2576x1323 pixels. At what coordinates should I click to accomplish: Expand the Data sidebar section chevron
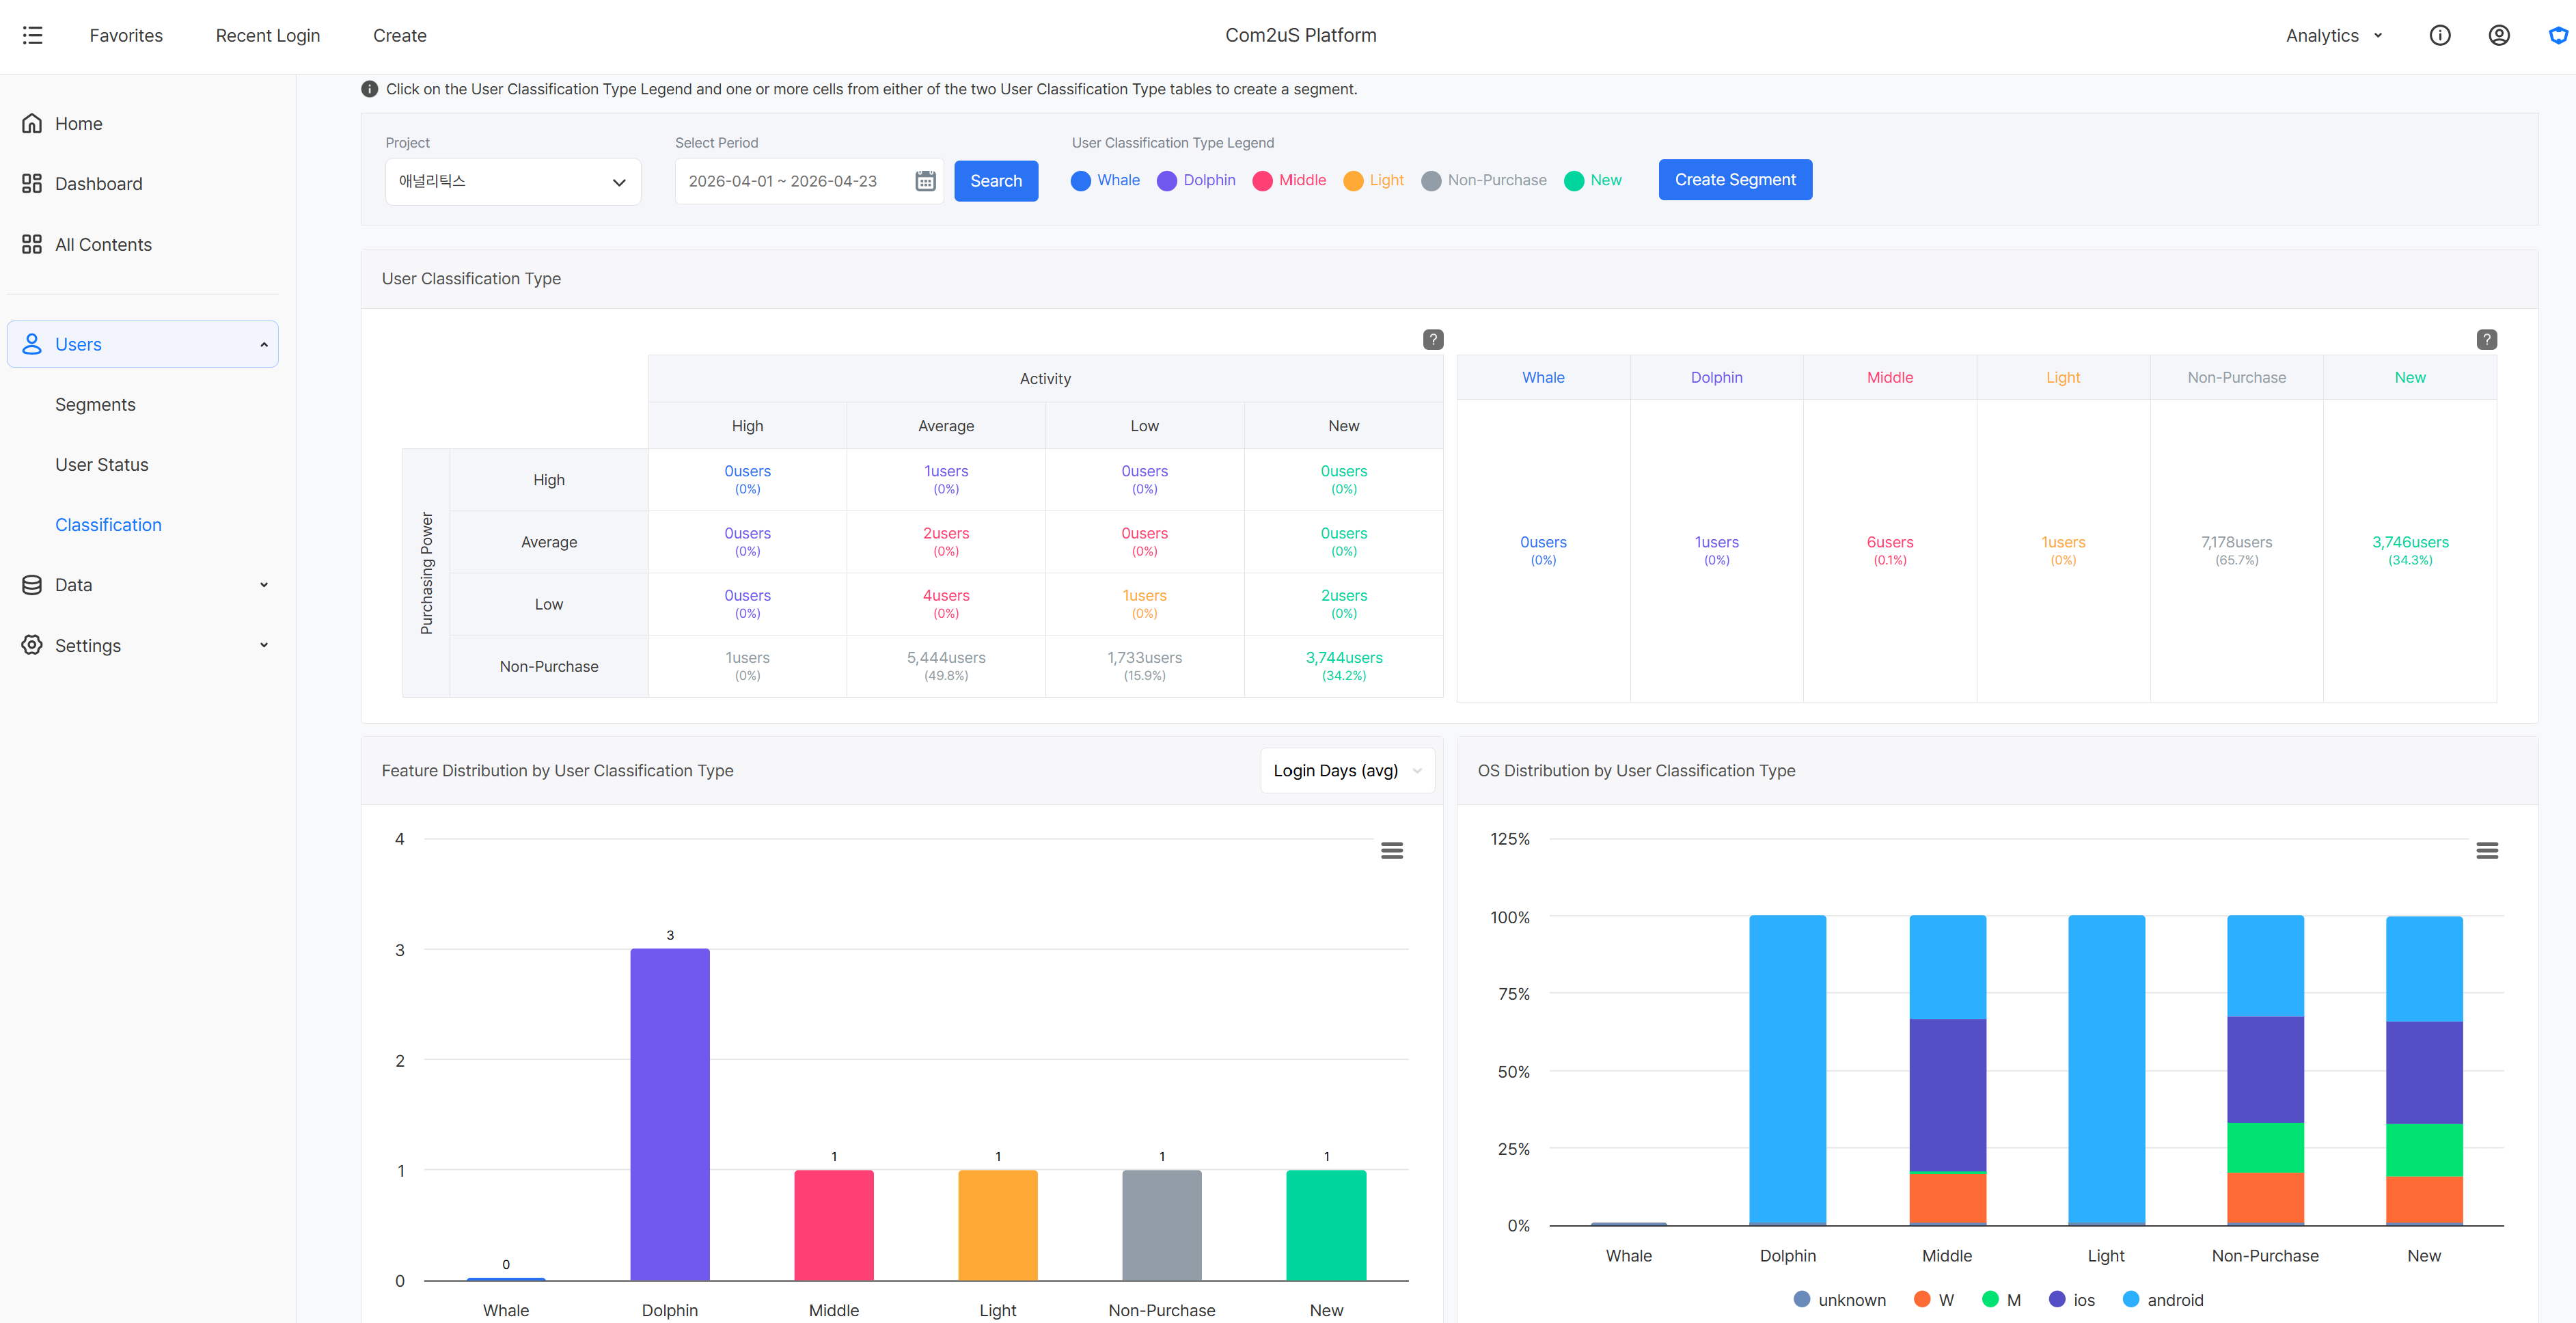[264, 585]
